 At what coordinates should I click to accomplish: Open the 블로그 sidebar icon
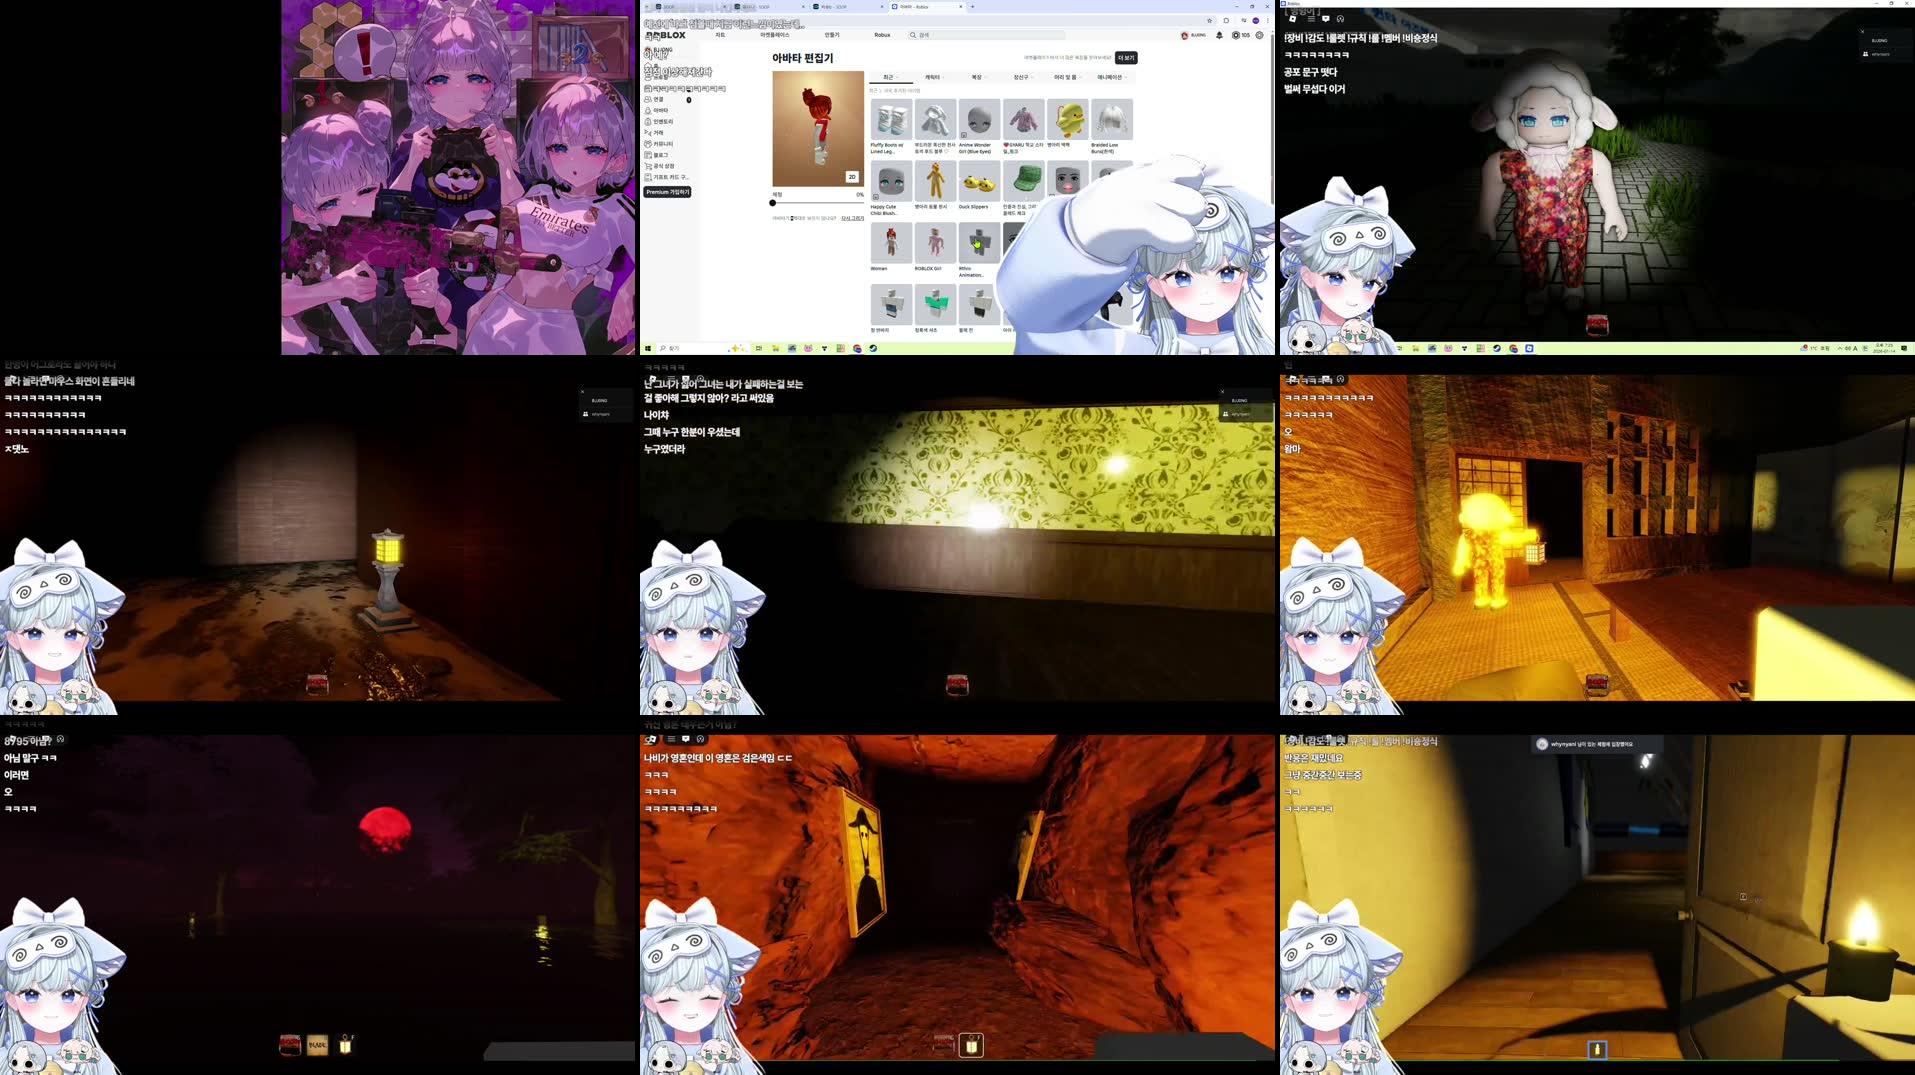660,155
